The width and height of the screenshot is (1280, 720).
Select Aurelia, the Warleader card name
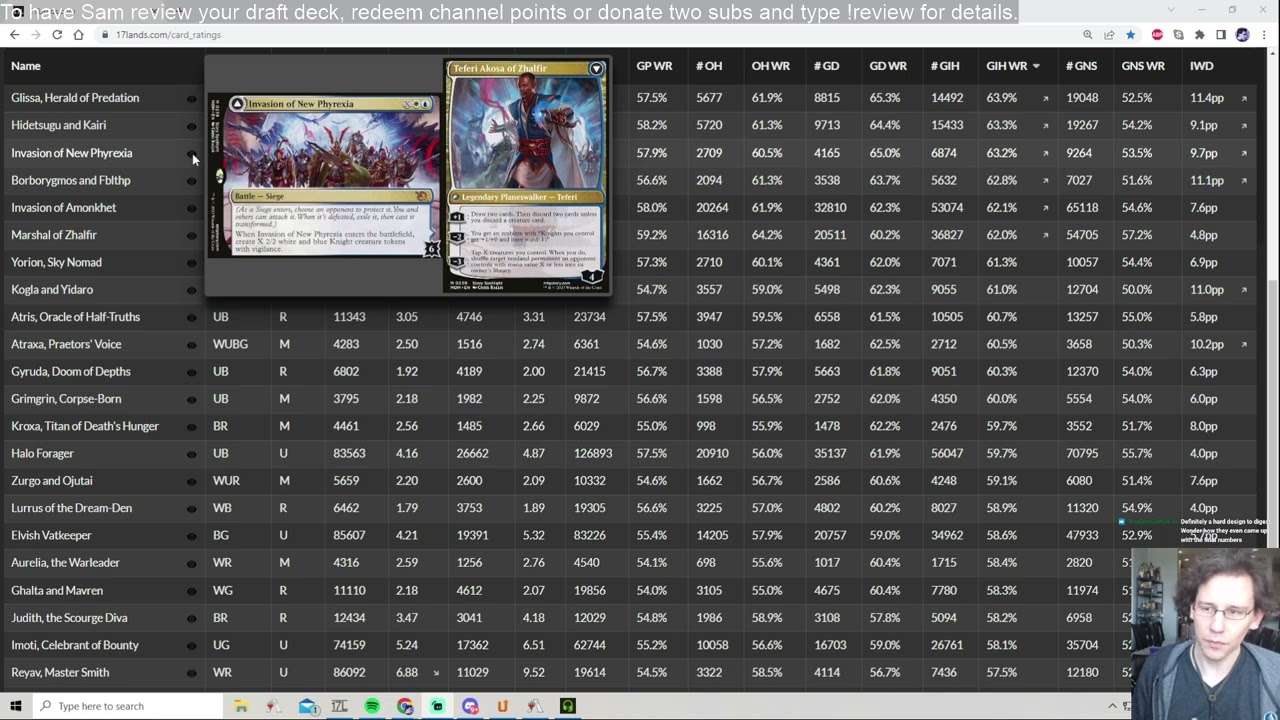(65, 563)
